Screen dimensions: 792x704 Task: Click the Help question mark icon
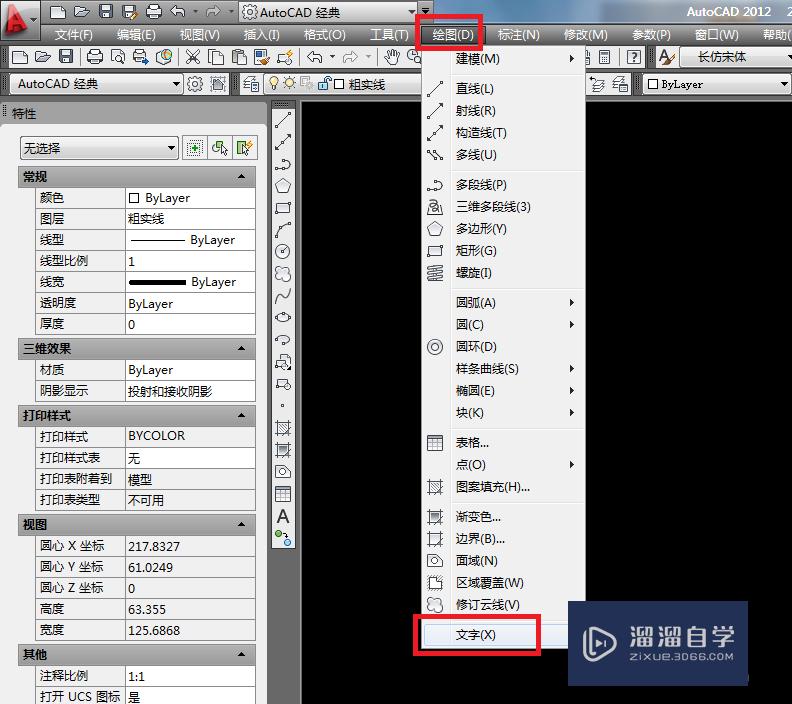click(x=633, y=57)
